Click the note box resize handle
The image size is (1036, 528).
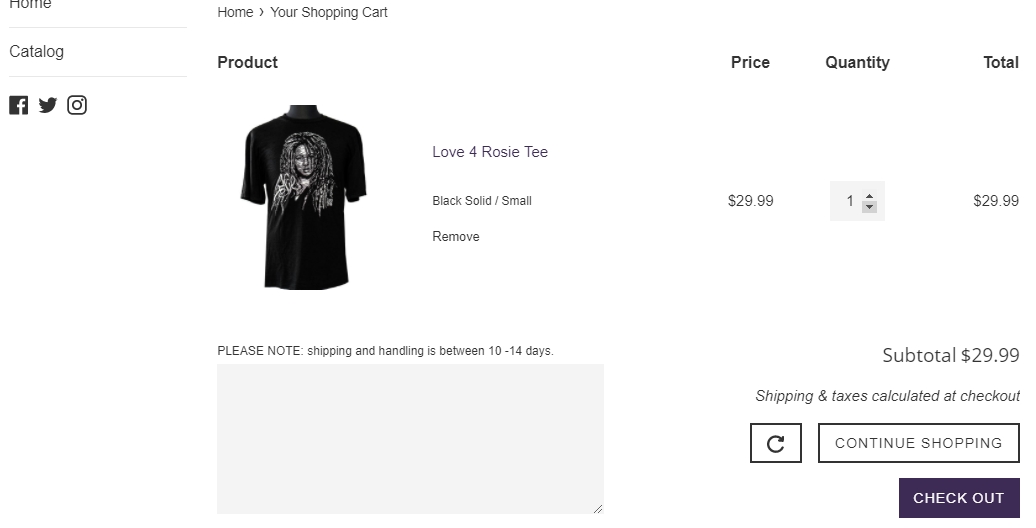[x=598, y=508]
